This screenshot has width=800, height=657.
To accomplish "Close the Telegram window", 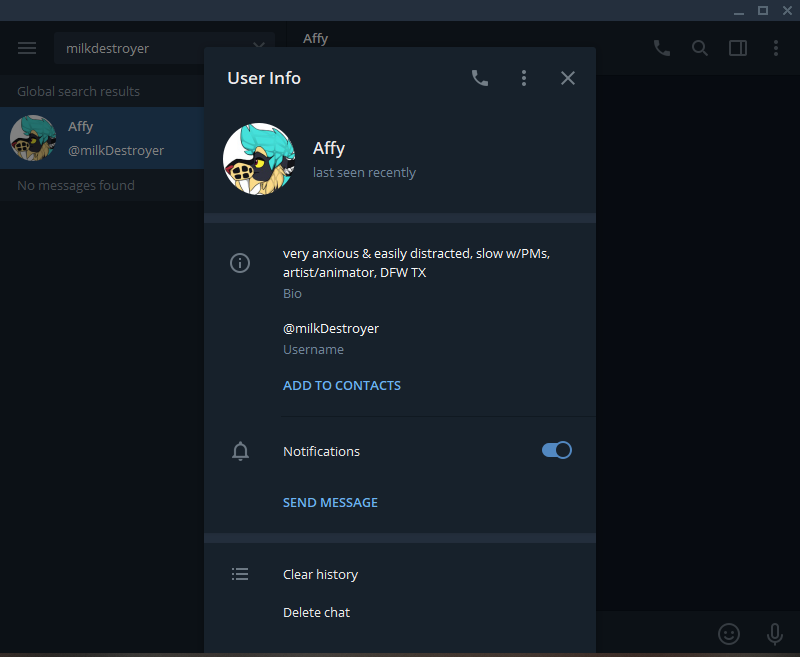I will pyautogui.click(x=787, y=11).
